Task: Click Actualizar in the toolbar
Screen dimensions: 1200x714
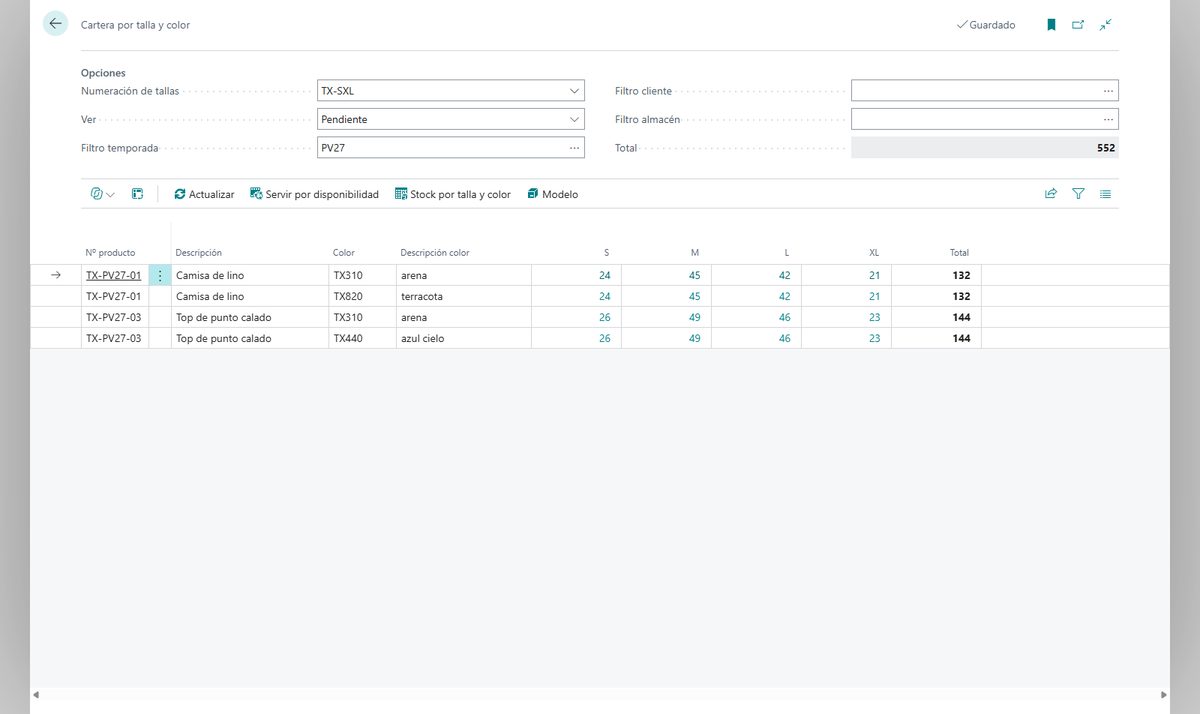Action: click(204, 194)
